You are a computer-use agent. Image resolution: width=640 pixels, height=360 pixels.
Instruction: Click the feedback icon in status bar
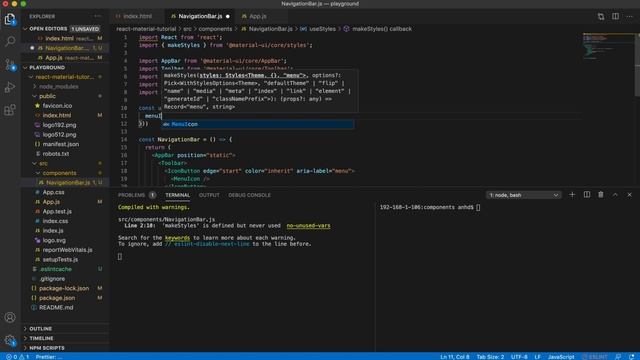point(618,357)
